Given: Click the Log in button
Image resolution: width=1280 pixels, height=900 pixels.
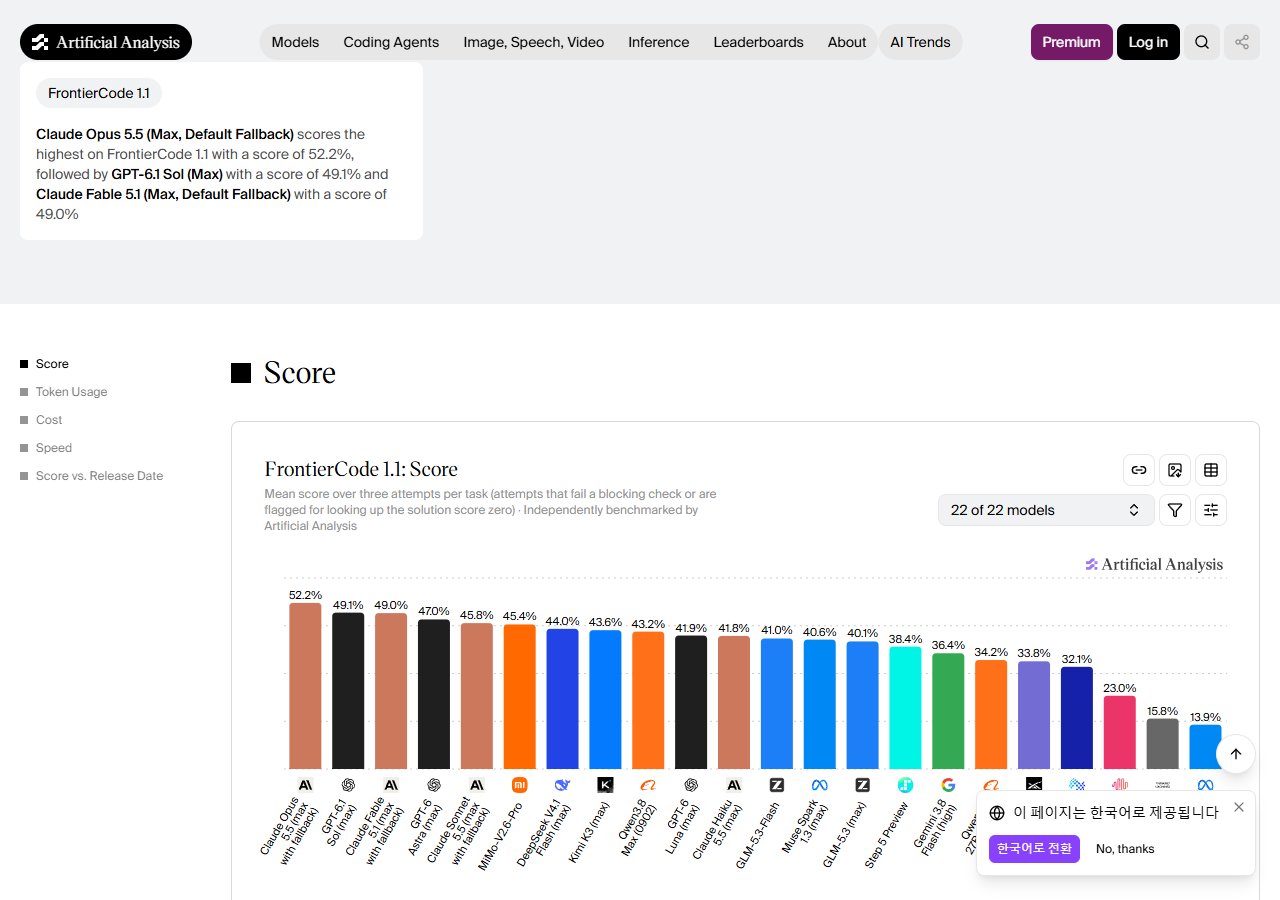Looking at the screenshot, I should [x=1148, y=42].
